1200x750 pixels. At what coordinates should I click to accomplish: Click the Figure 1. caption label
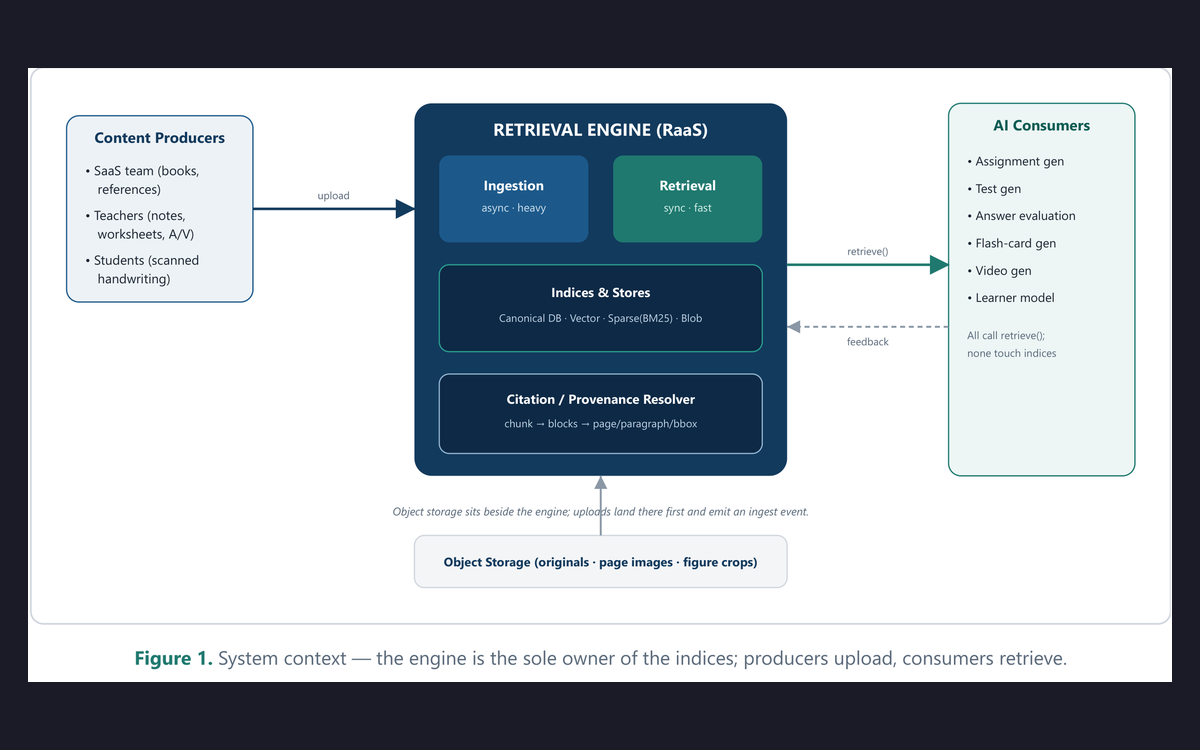click(x=173, y=659)
